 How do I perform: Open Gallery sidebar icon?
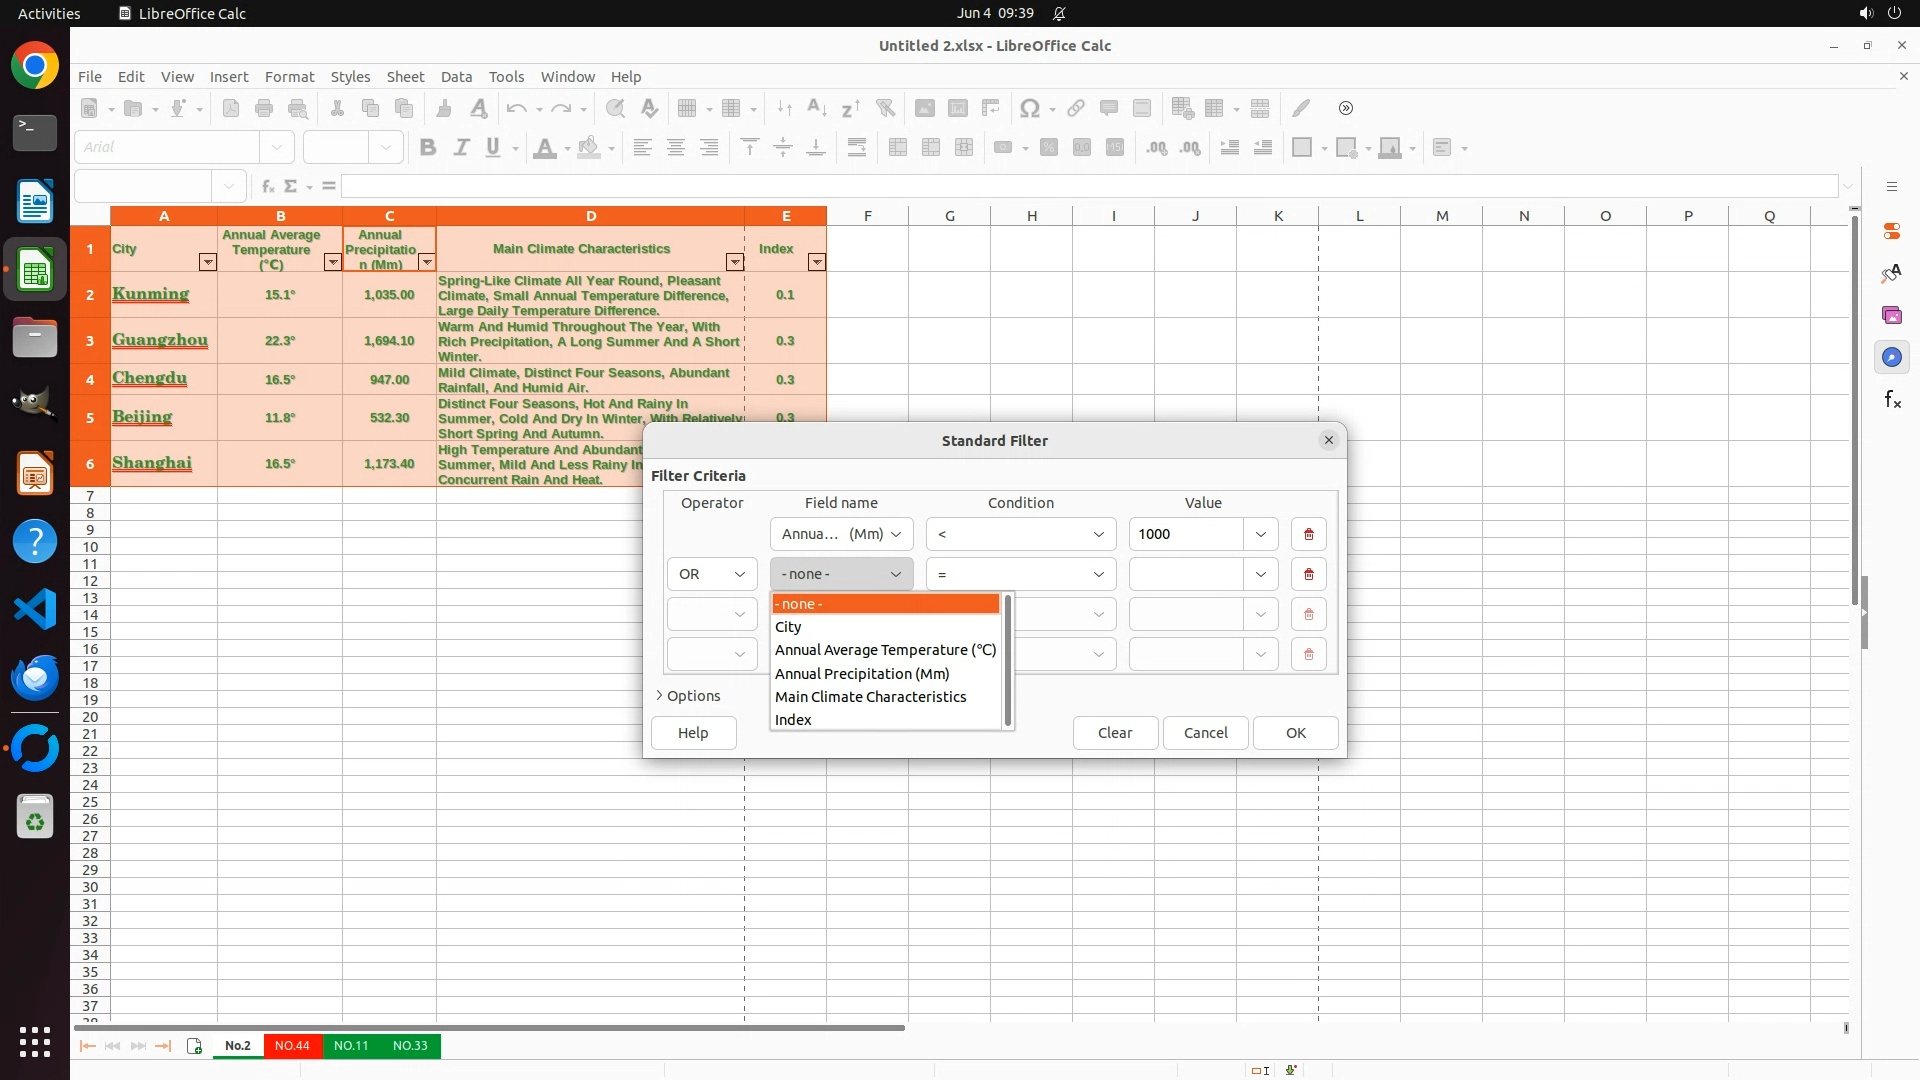pos(1892,315)
